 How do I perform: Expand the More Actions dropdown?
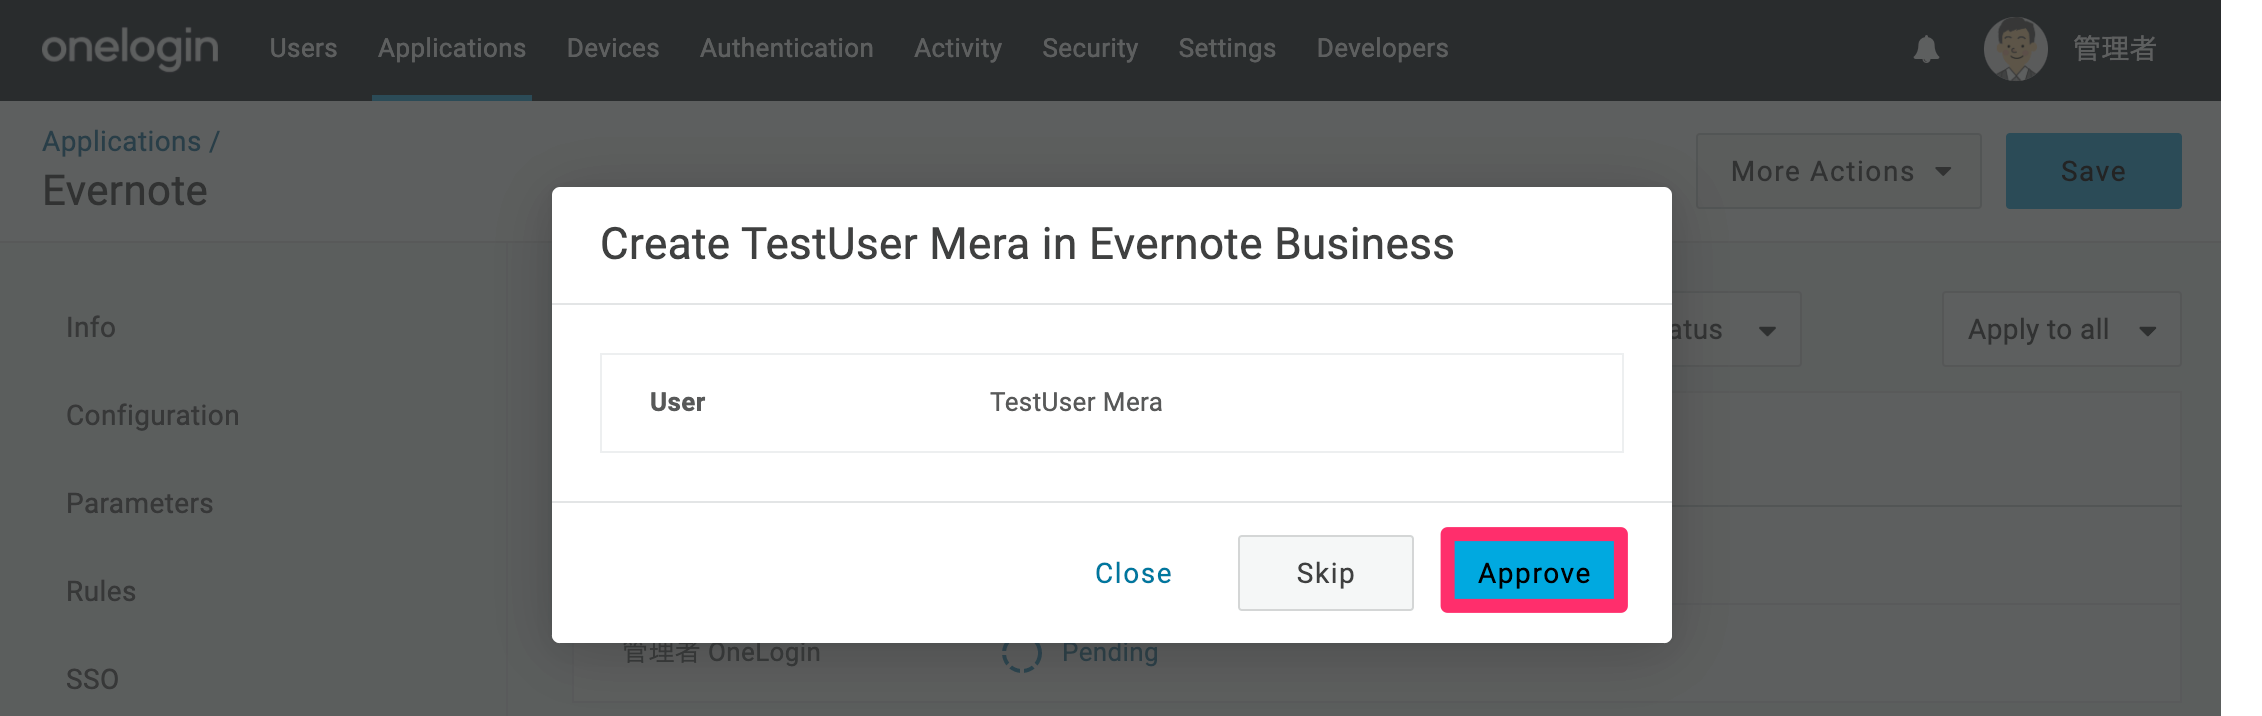[x=1838, y=171]
